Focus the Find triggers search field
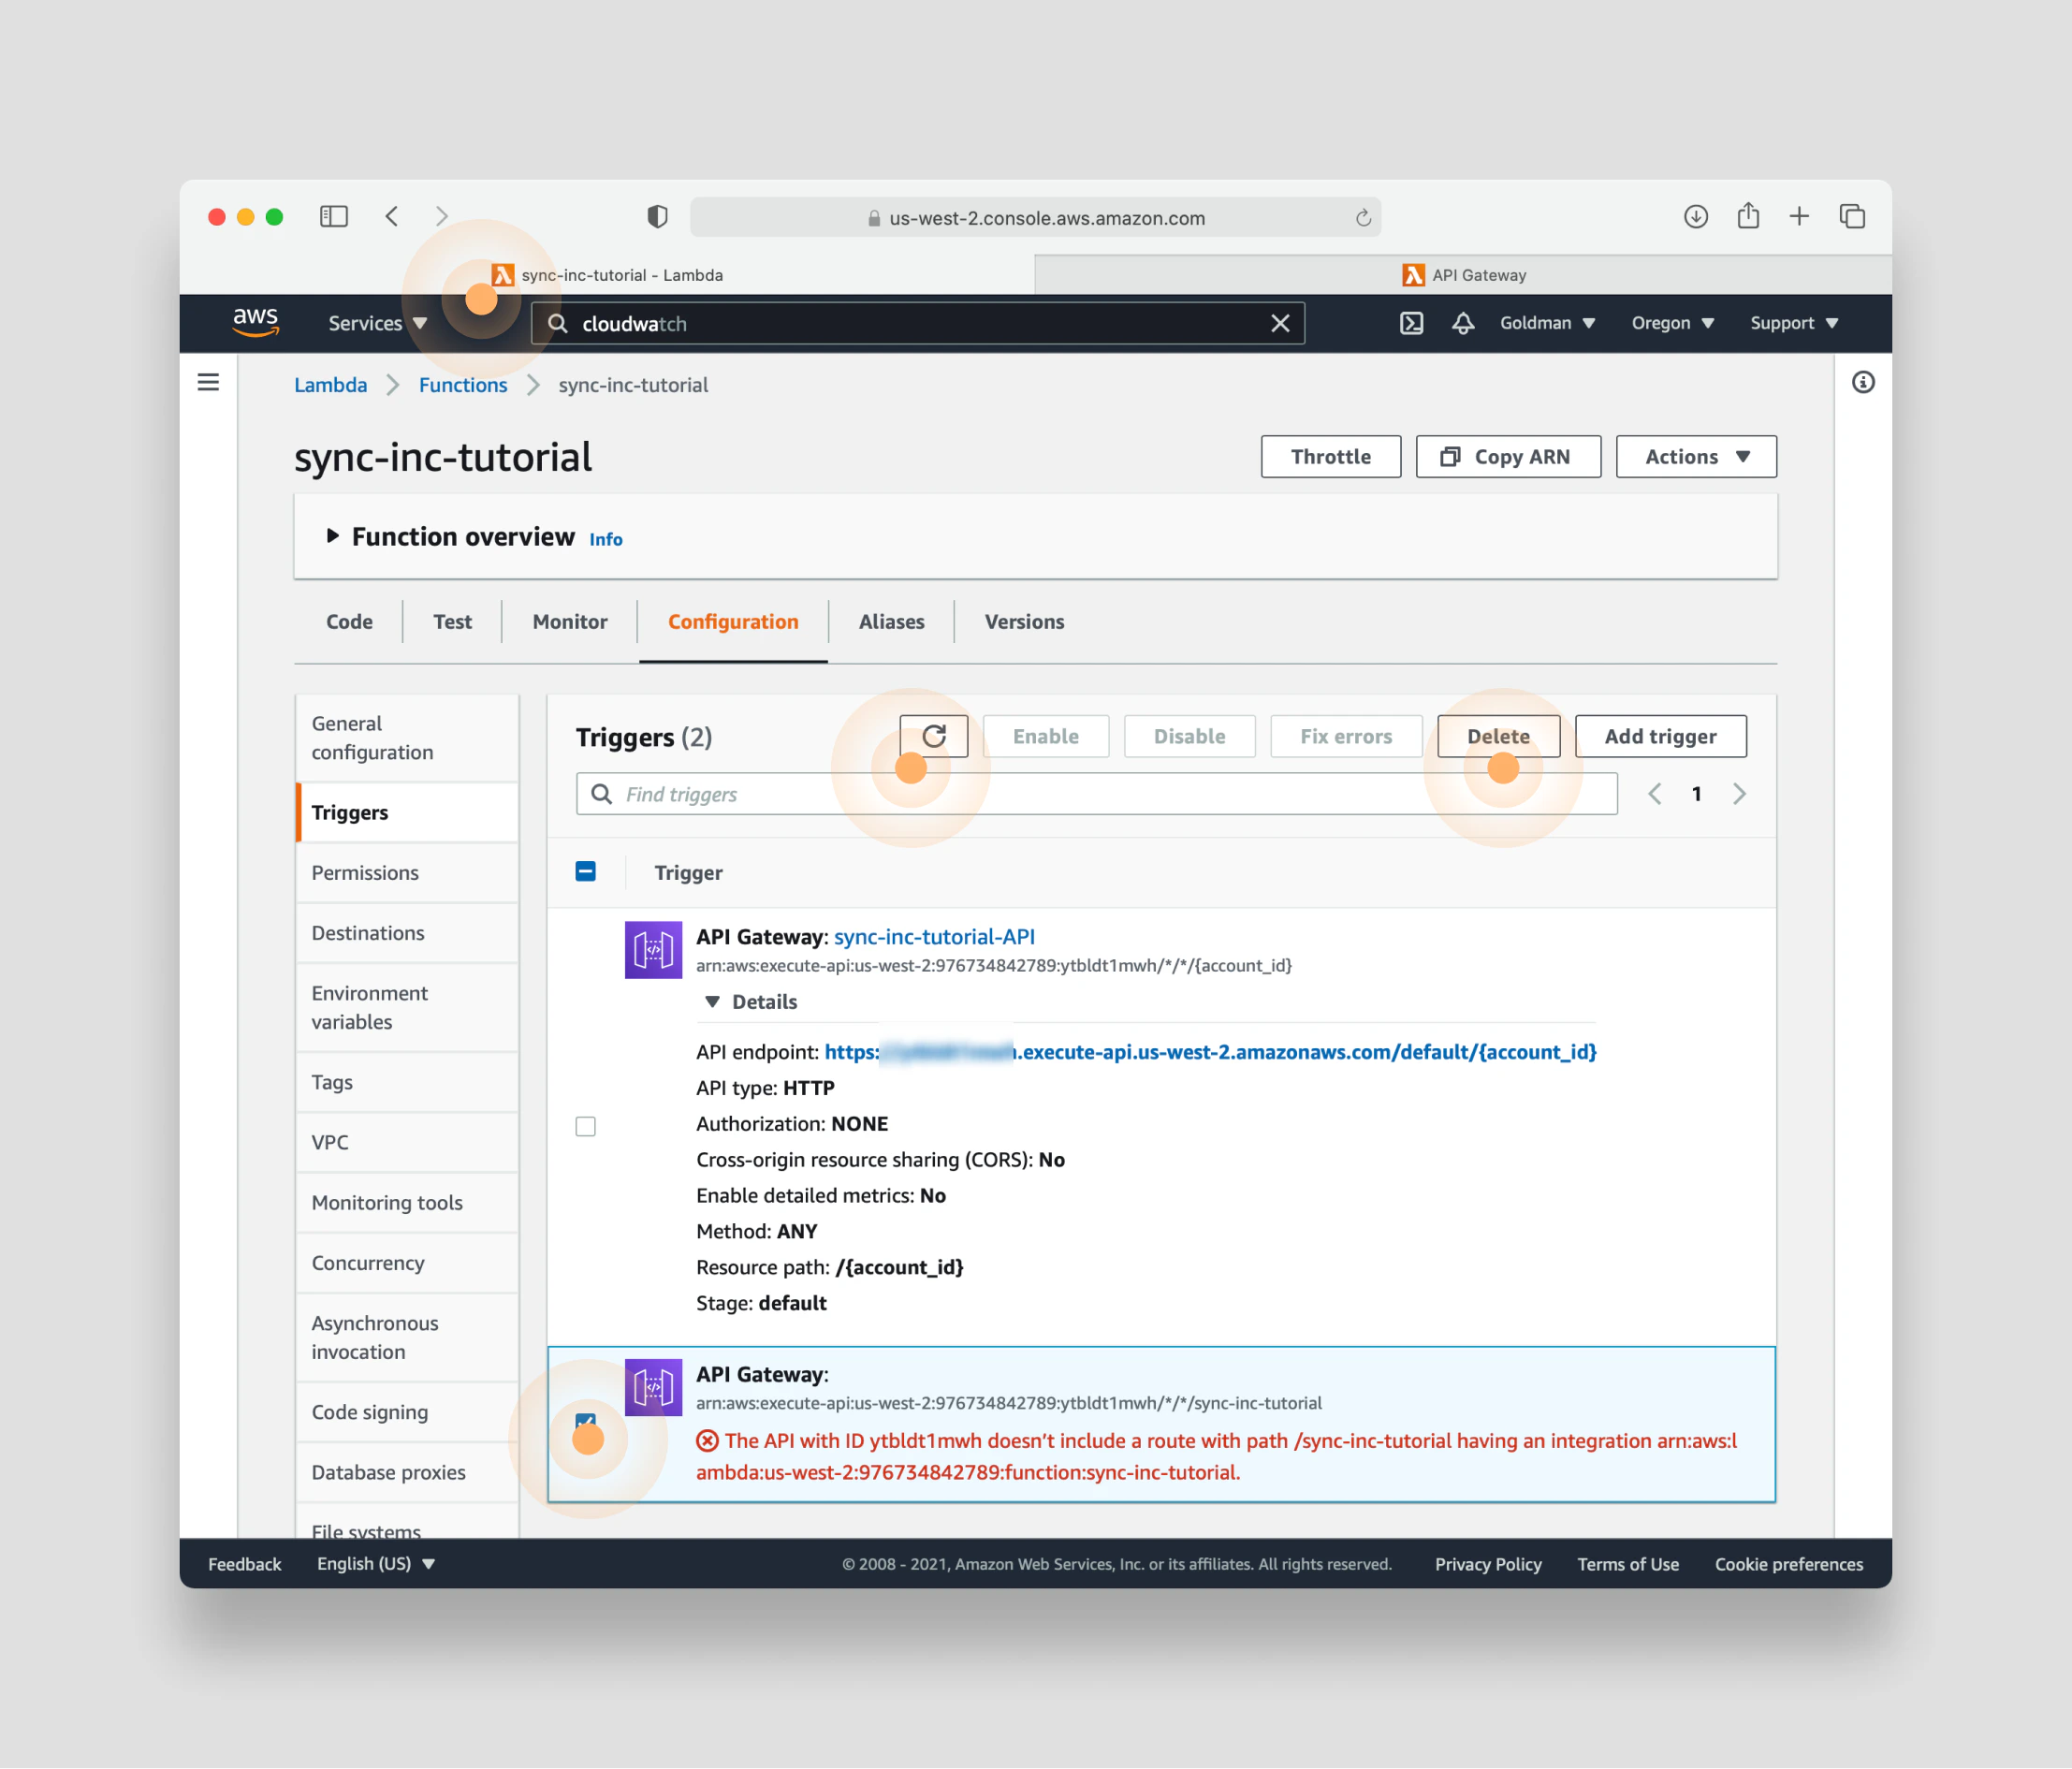 1096,794
